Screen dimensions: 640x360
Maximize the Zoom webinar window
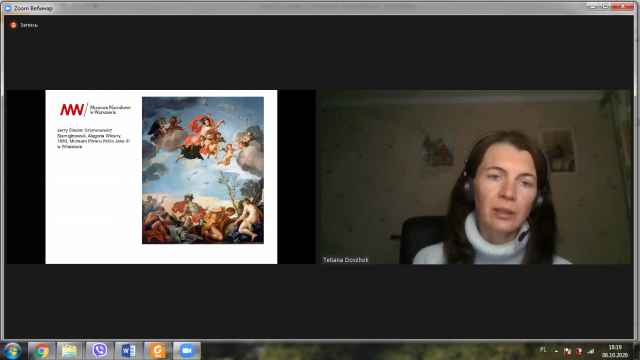(605, 6)
